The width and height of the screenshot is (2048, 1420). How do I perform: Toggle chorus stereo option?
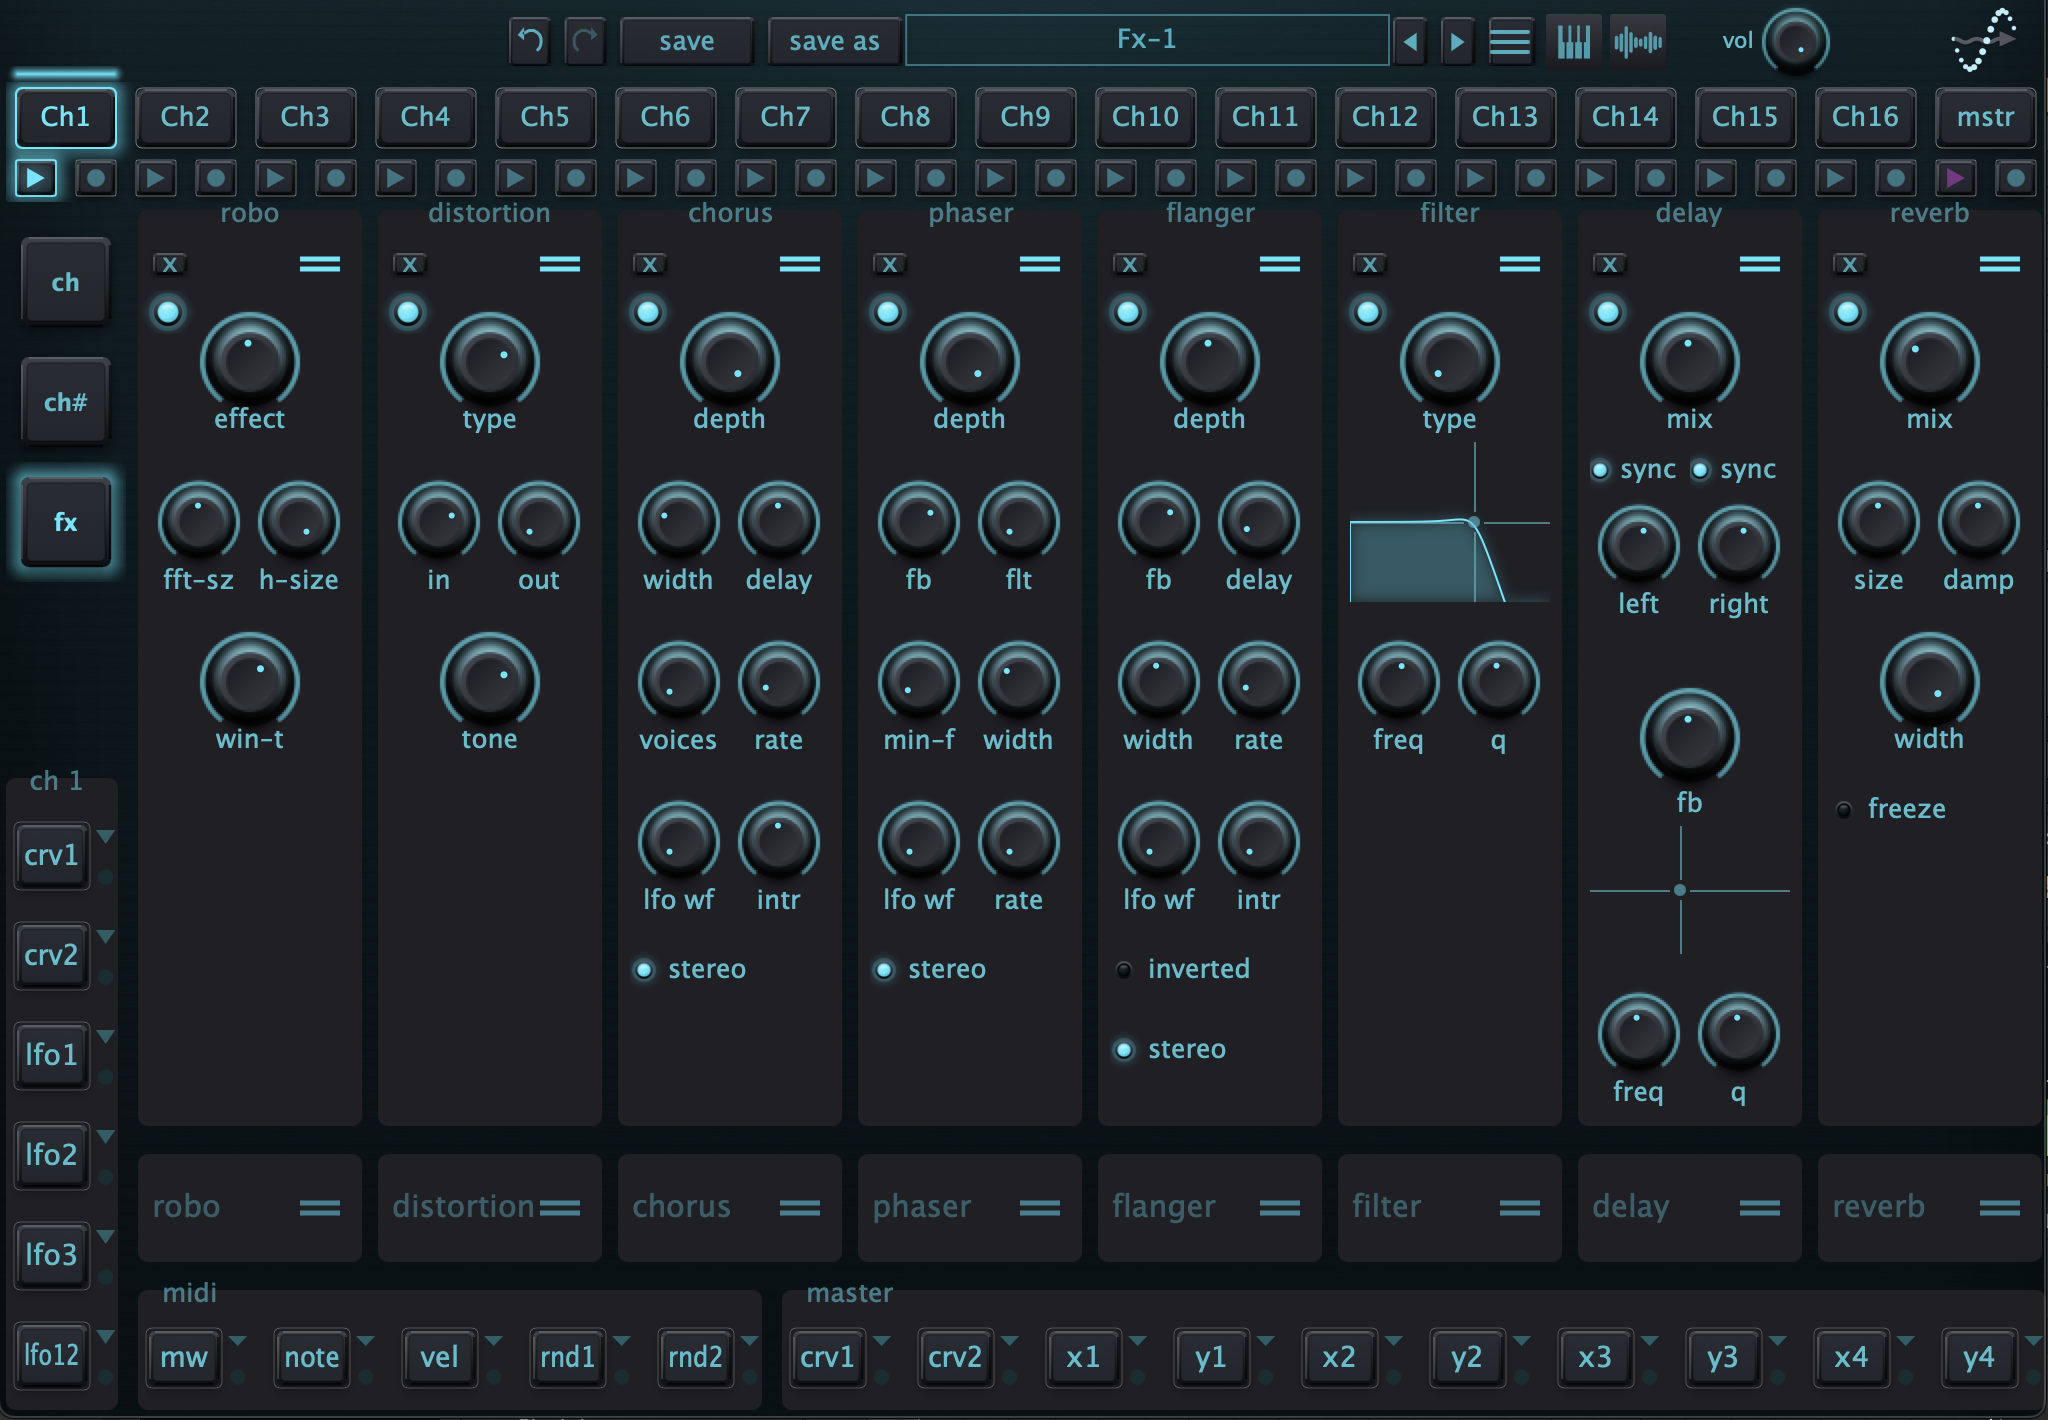point(645,970)
